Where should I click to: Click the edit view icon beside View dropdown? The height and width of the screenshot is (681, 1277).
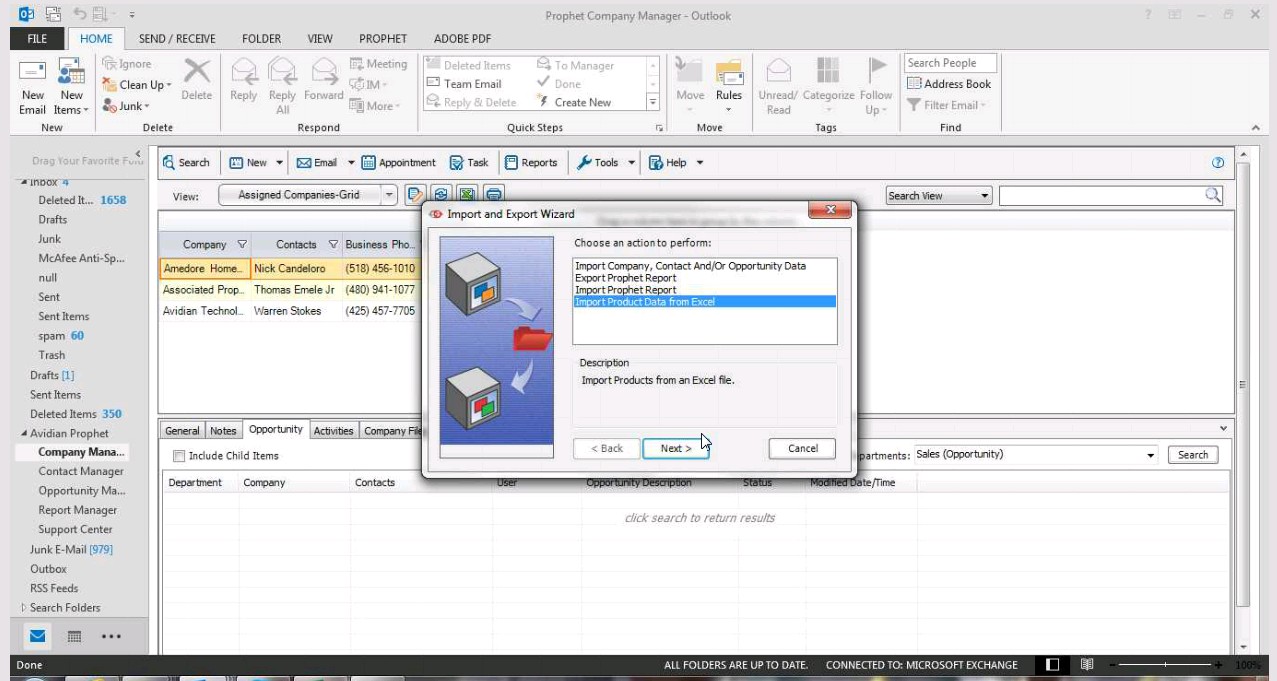click(416, 195)
